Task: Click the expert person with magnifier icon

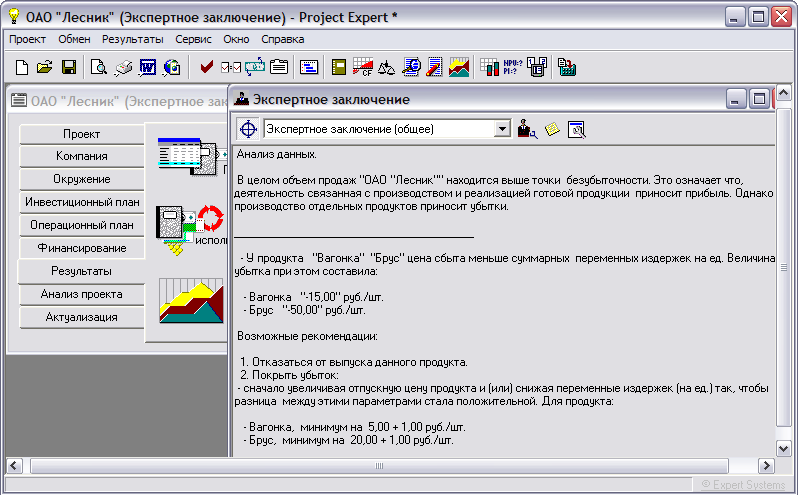Action: [x=527, y=129]
